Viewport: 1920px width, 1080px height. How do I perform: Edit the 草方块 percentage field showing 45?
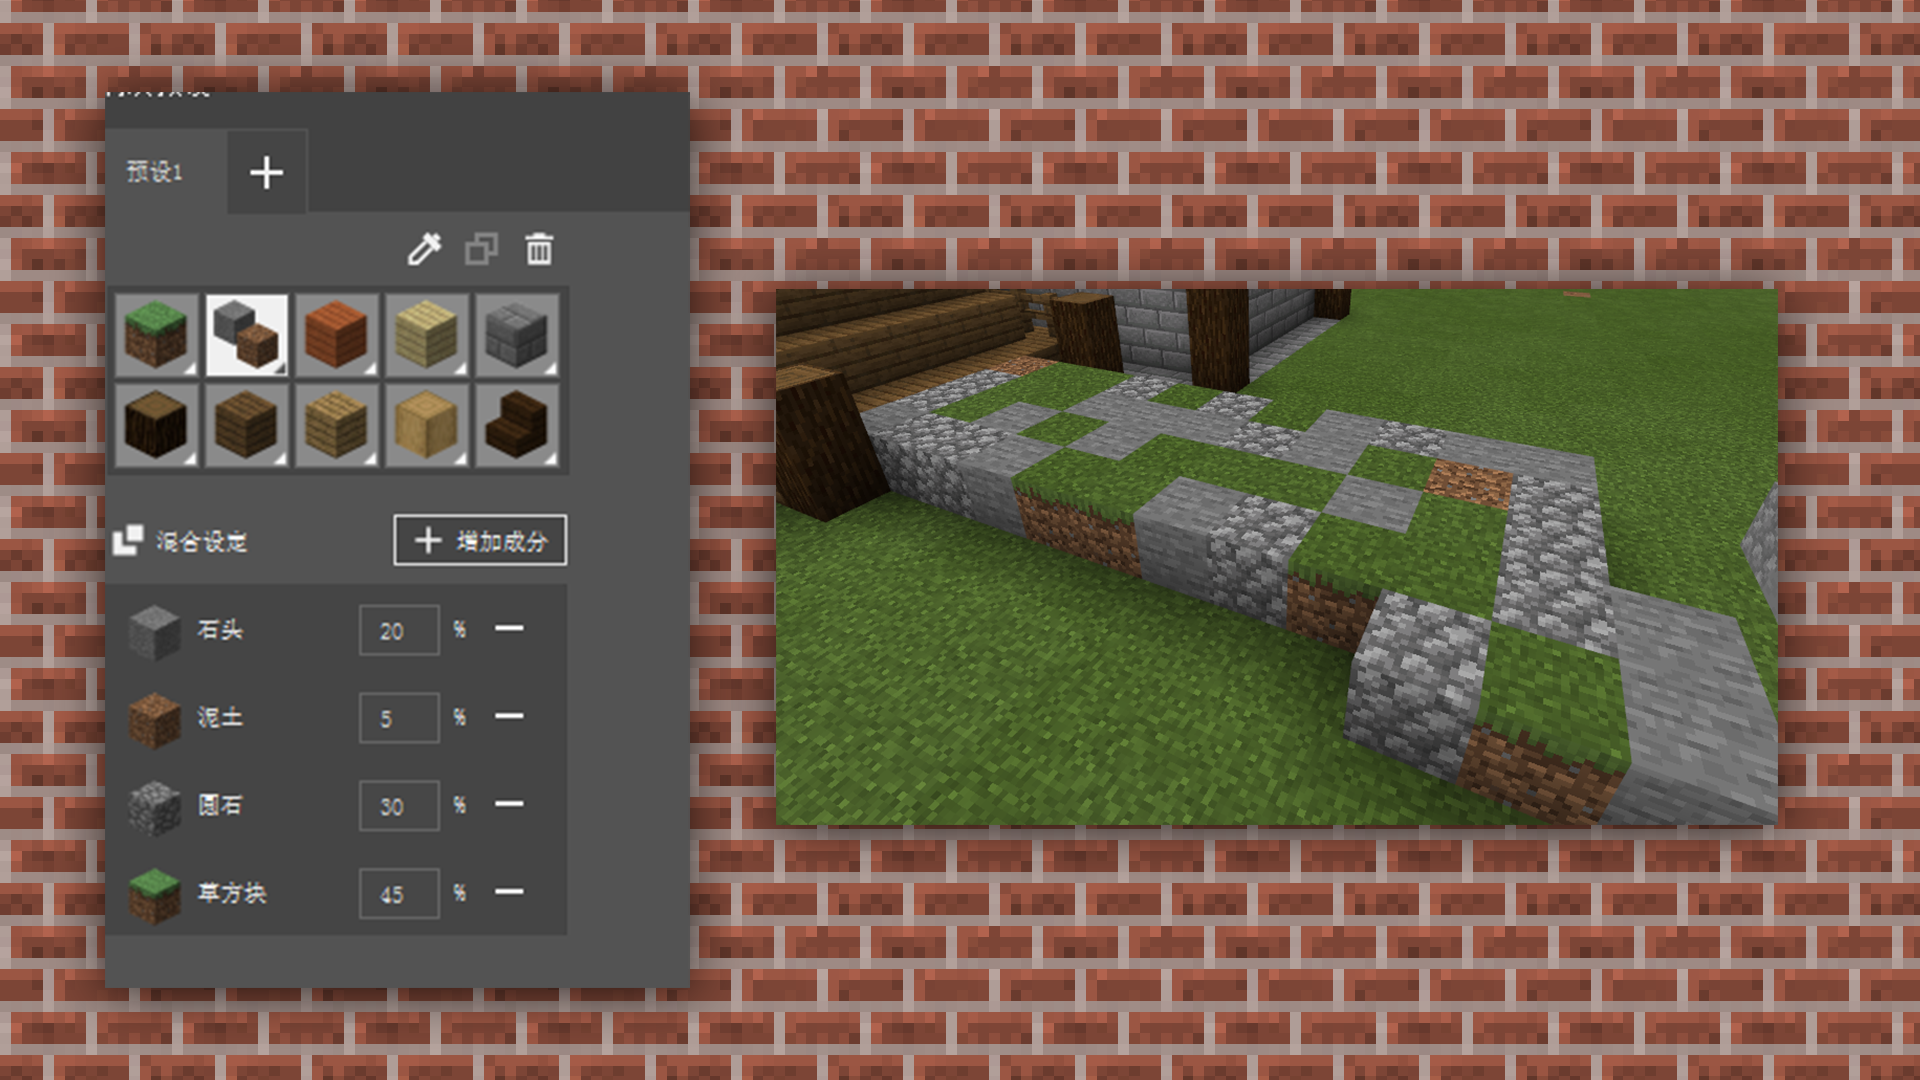coord(399,894)
